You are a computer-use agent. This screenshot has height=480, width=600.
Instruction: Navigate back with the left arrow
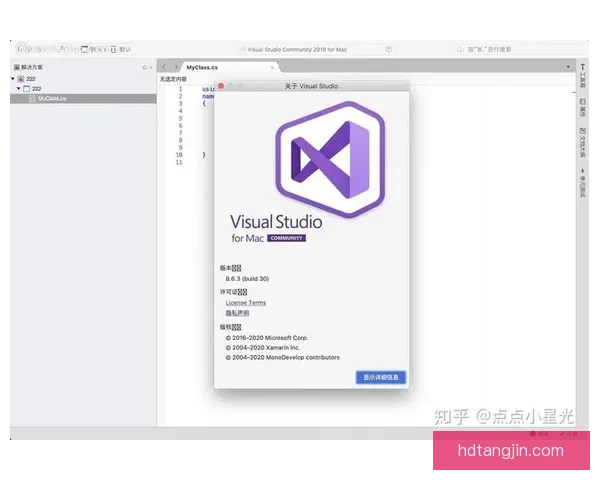click(x=165, y=66)
